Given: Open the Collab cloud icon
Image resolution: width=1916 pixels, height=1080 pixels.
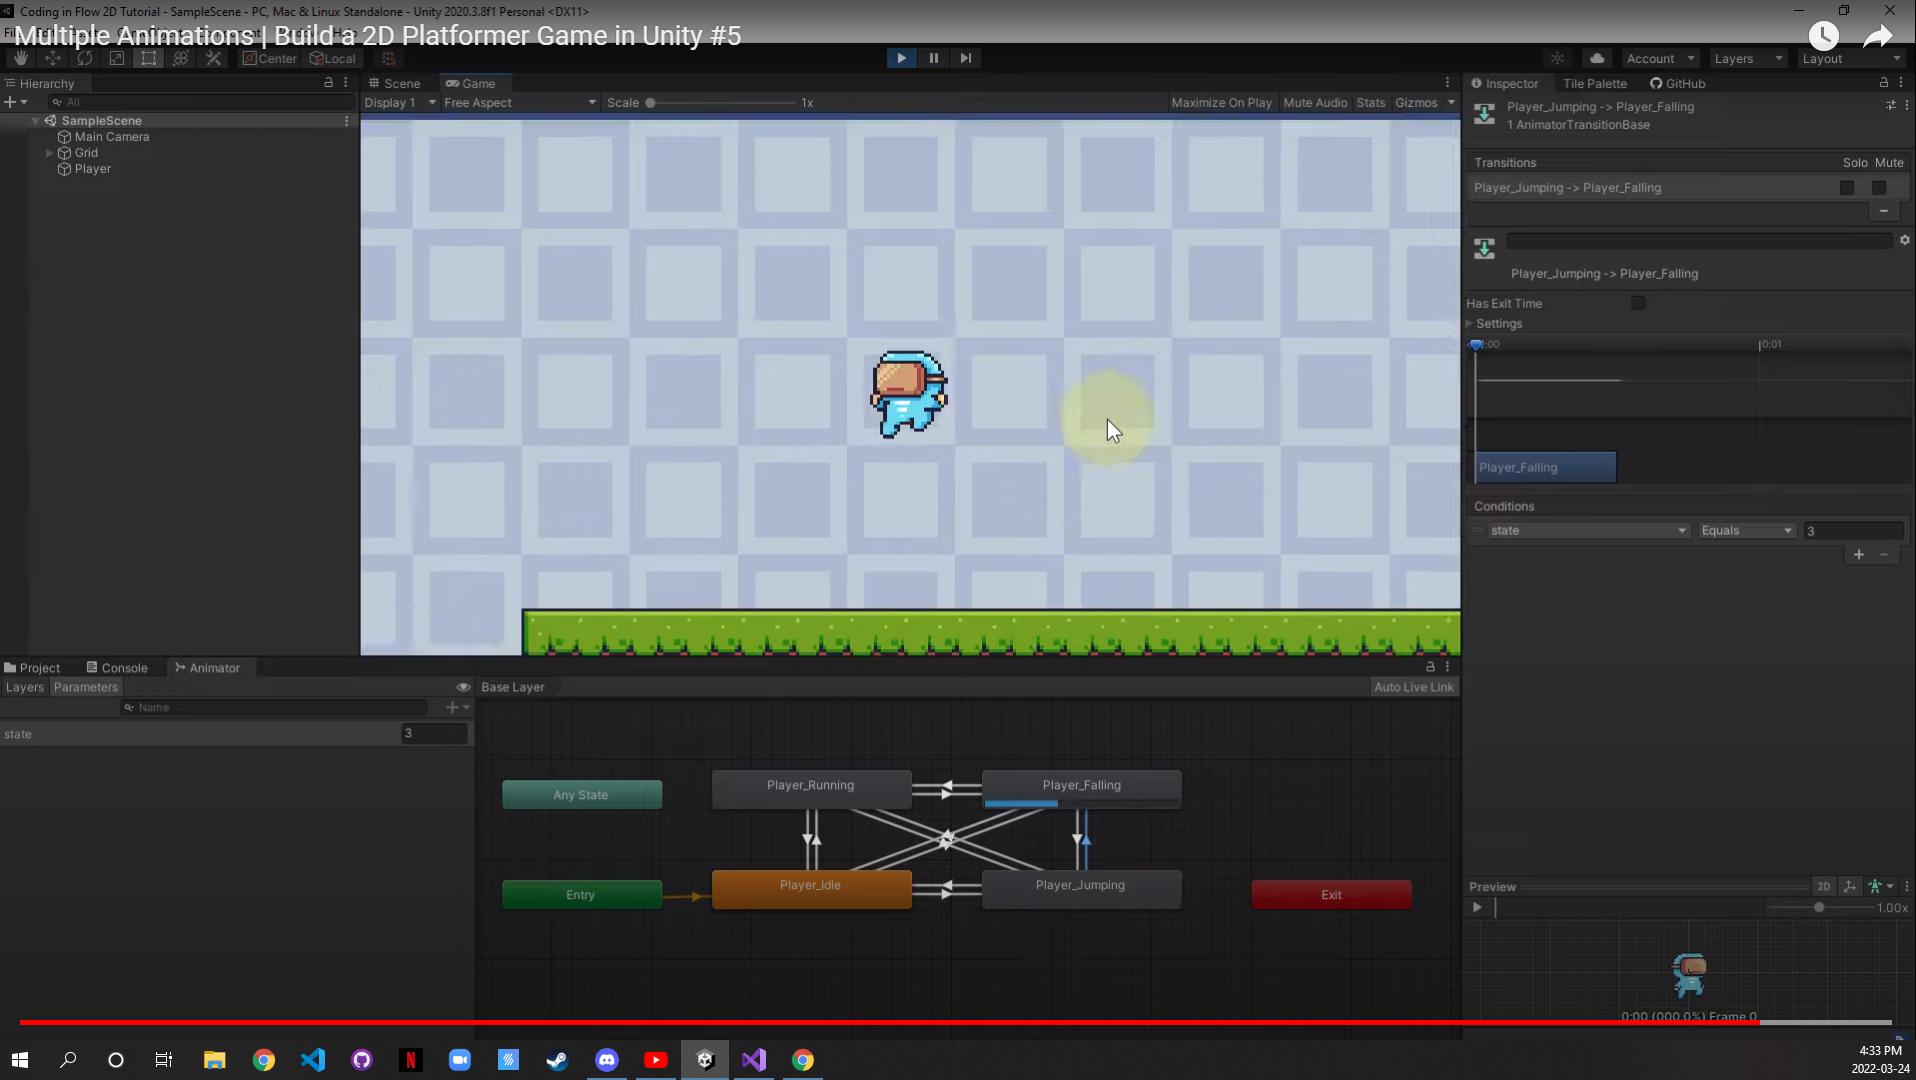Looking at the screenshot, I should coord(1597,58).
